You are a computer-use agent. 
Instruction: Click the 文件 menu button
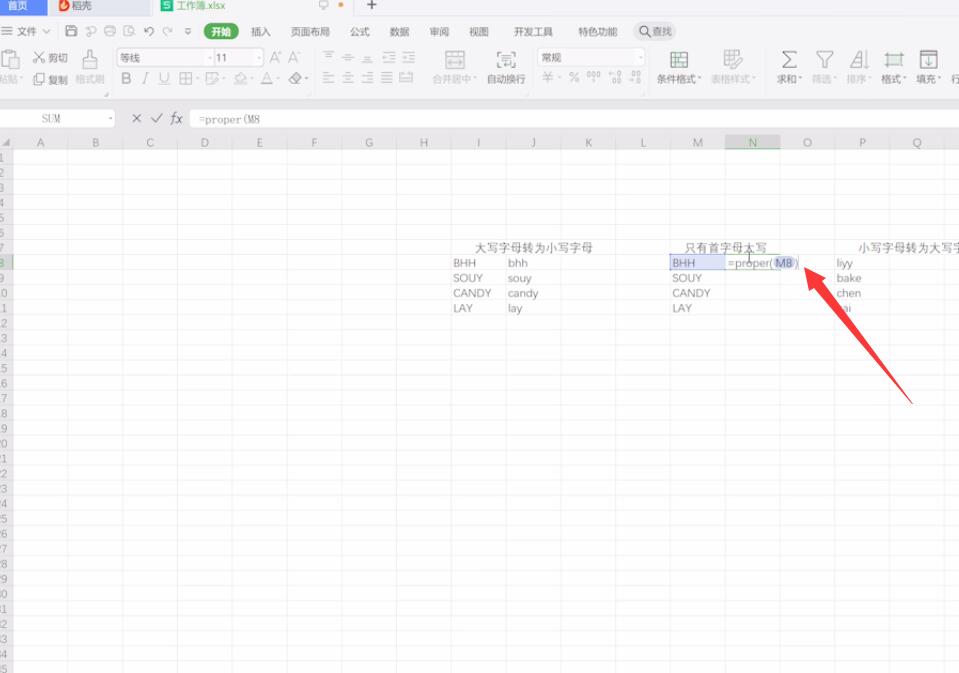[x=26, y=31]
